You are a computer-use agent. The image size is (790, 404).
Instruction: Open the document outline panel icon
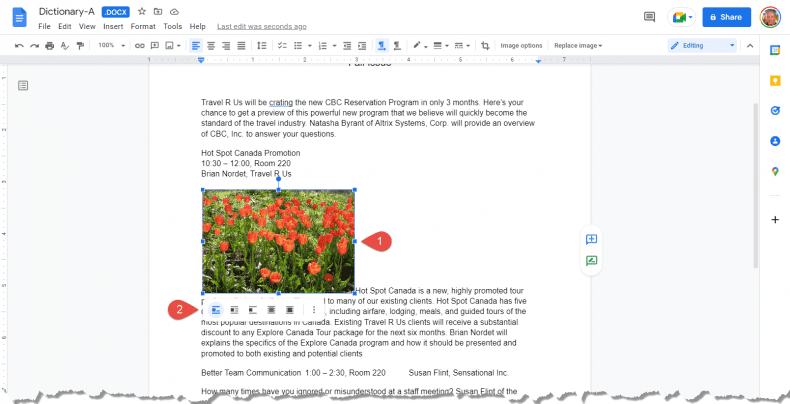point(23,86)
